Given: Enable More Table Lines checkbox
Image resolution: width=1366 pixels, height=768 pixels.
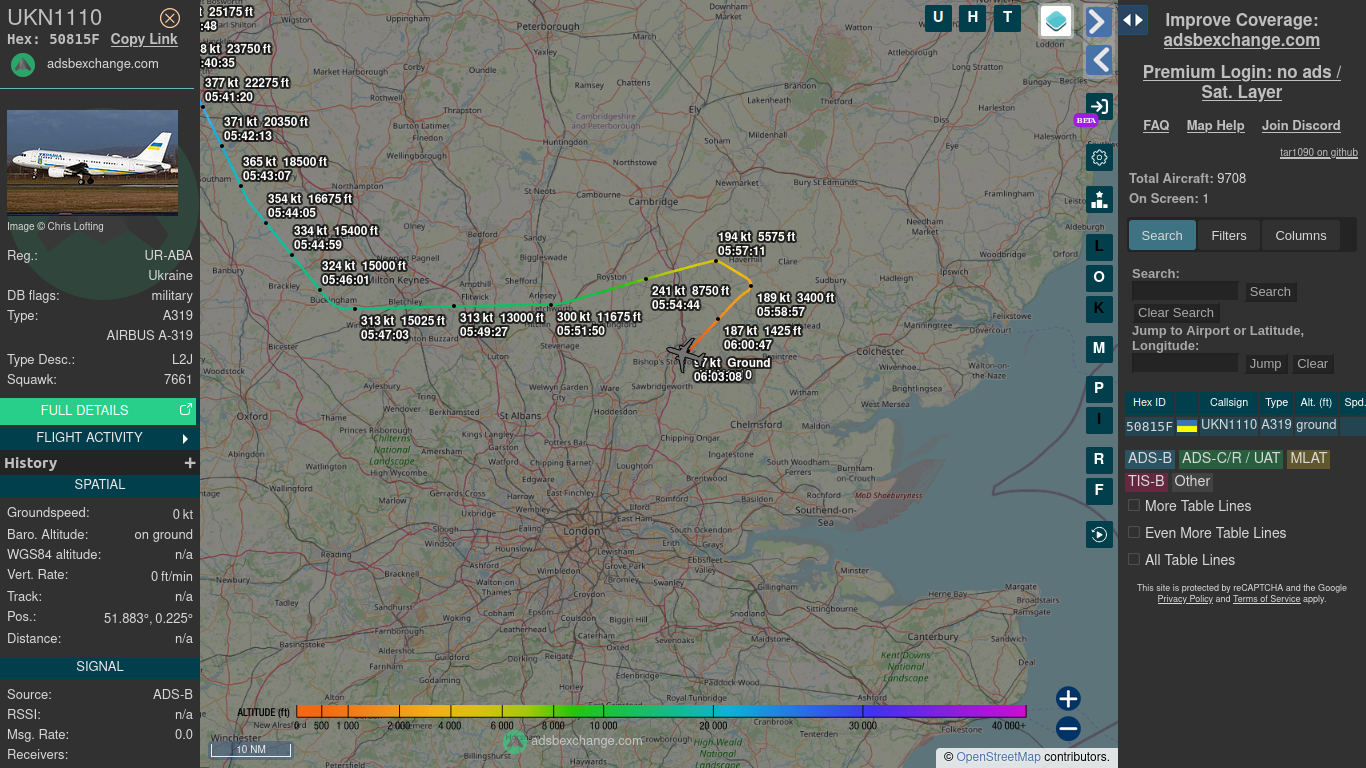Looking at the screenshot, I should tap(1134, 505).
